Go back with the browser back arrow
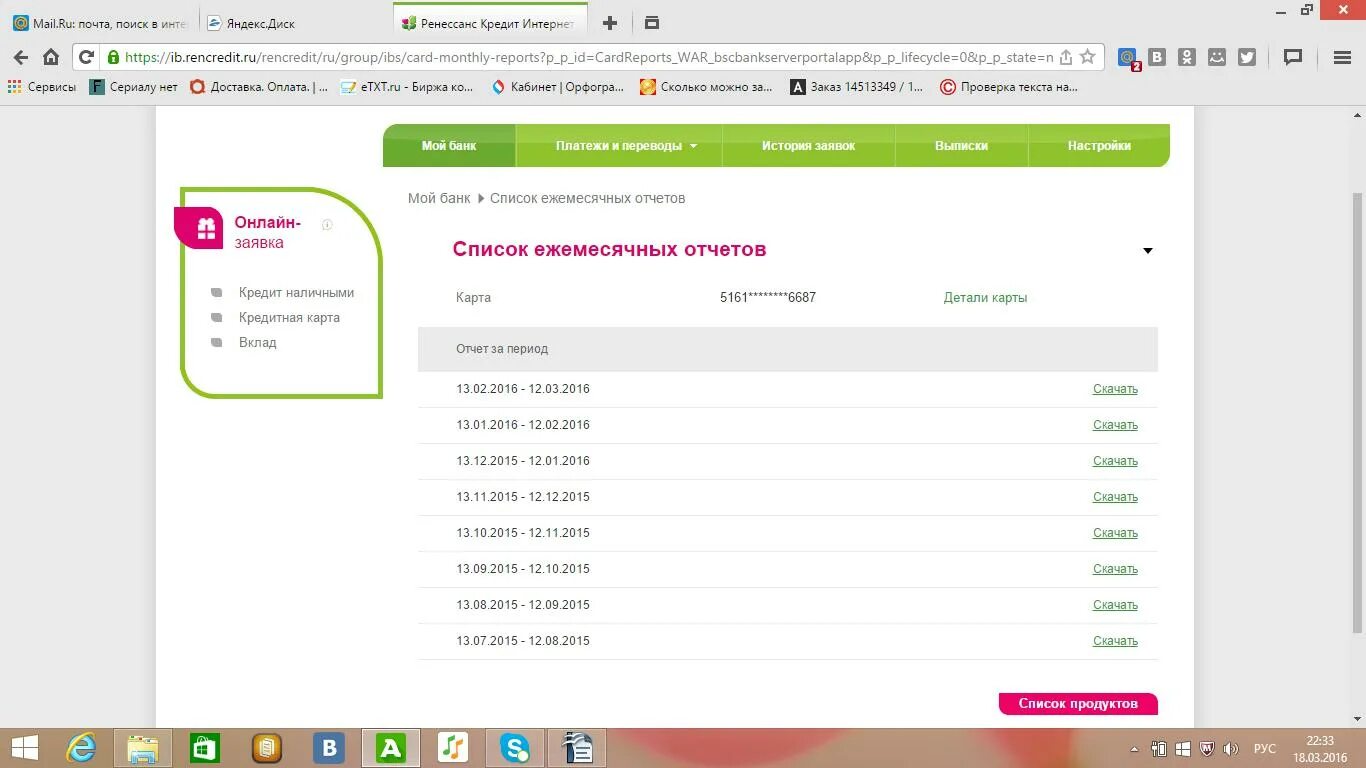 tap(21, 57)
